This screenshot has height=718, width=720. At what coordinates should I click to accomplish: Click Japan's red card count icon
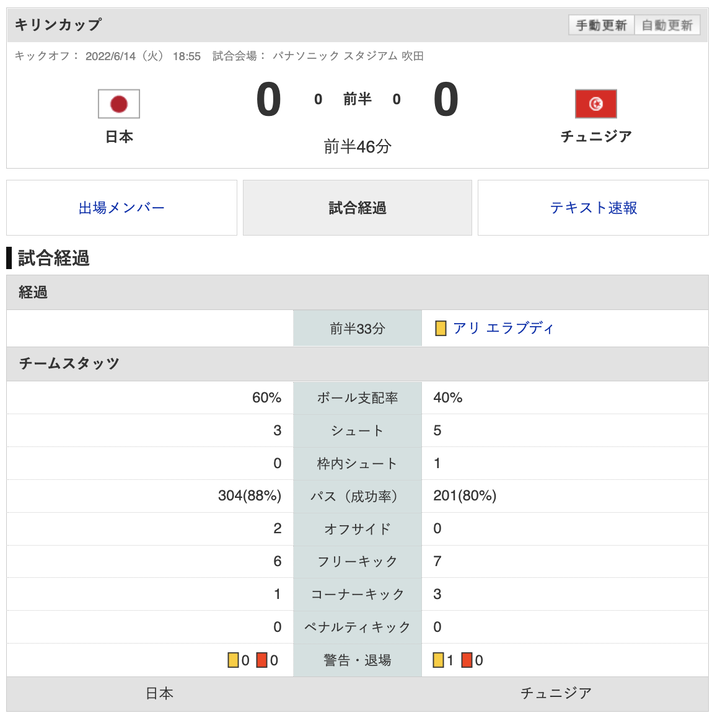tap(262, 660)
